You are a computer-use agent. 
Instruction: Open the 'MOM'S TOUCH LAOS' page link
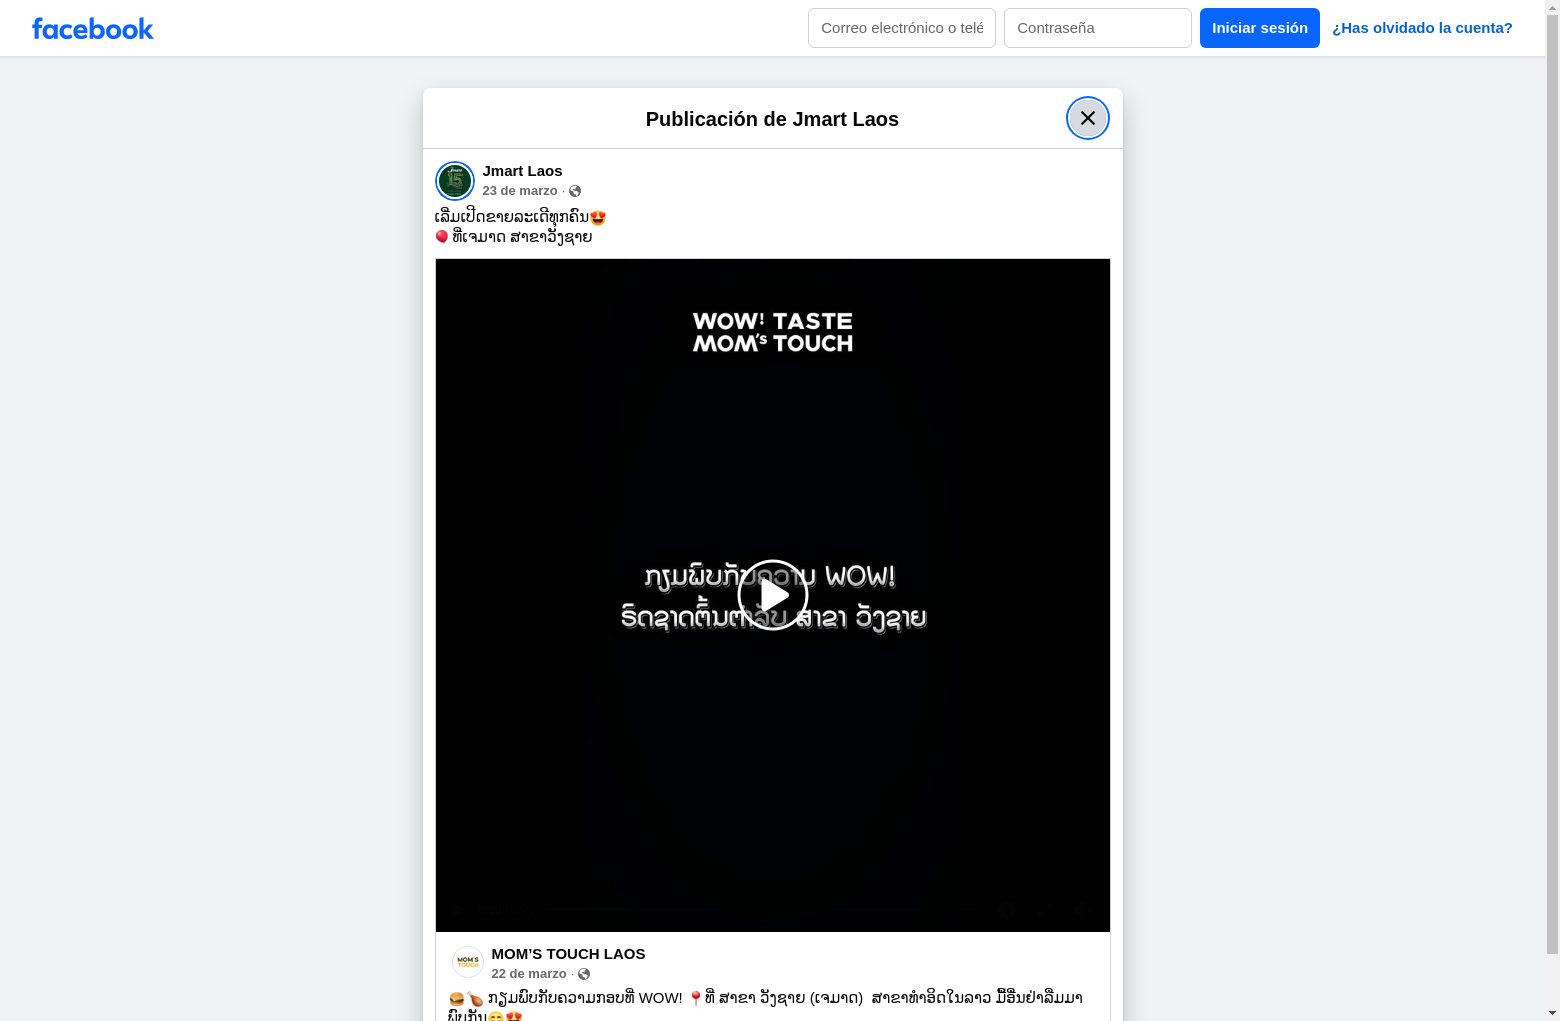[x=568, y=954]
